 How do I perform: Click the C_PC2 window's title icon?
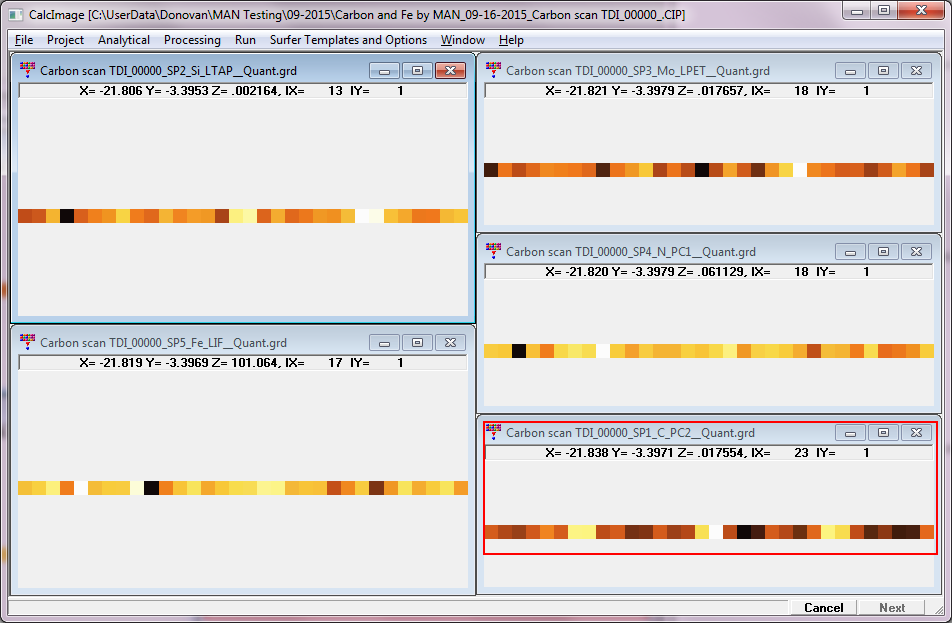(x=493, y=433)
